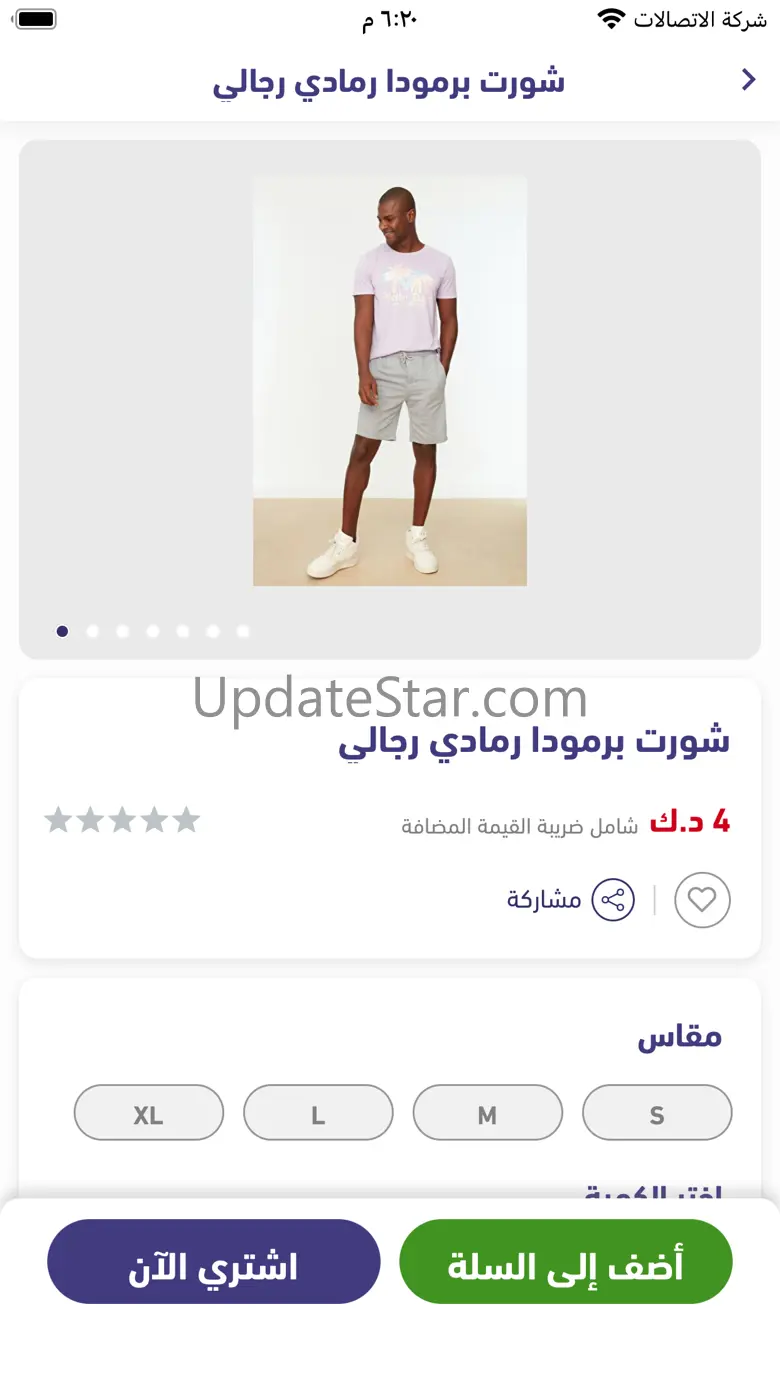Tap the Wi-Fi status icon
This screenshot has width=780, height=1387.
[611, 18]
